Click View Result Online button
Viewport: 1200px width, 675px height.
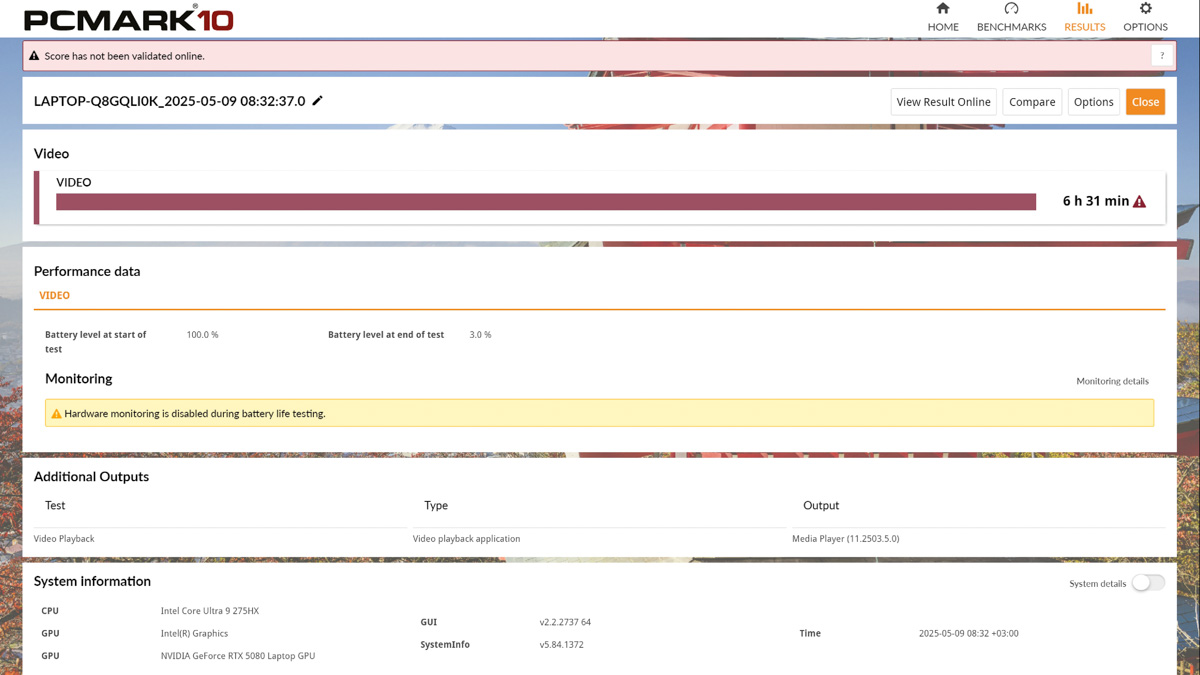pos(943,102)
